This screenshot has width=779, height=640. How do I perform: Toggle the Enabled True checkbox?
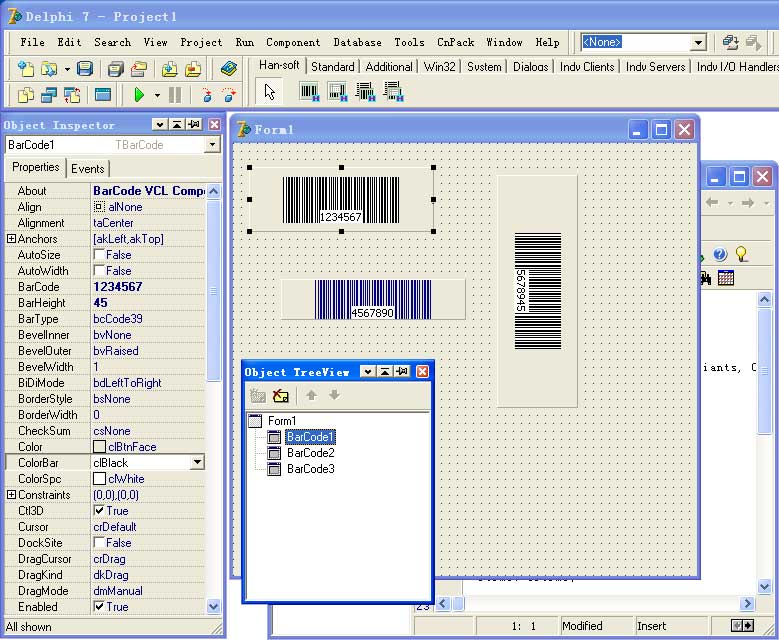point(99,607)
